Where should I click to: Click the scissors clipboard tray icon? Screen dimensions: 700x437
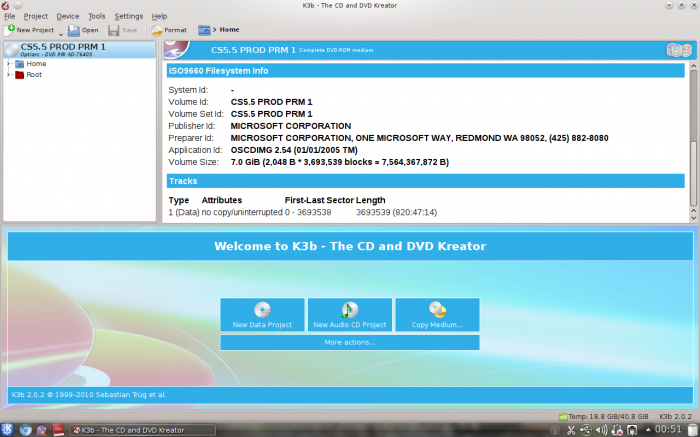571,430
